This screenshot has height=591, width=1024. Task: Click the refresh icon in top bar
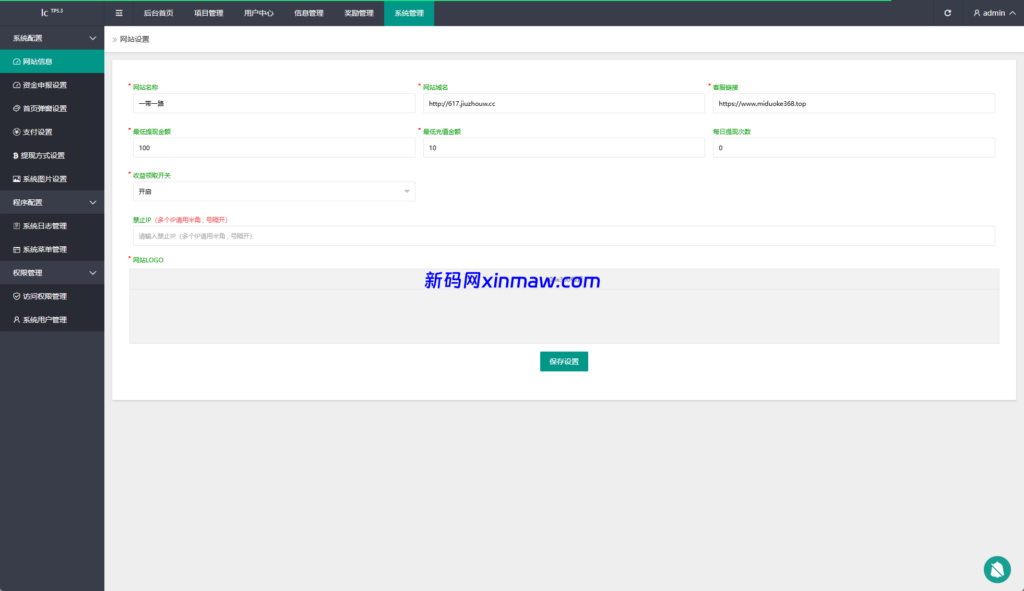coord(947,13)
